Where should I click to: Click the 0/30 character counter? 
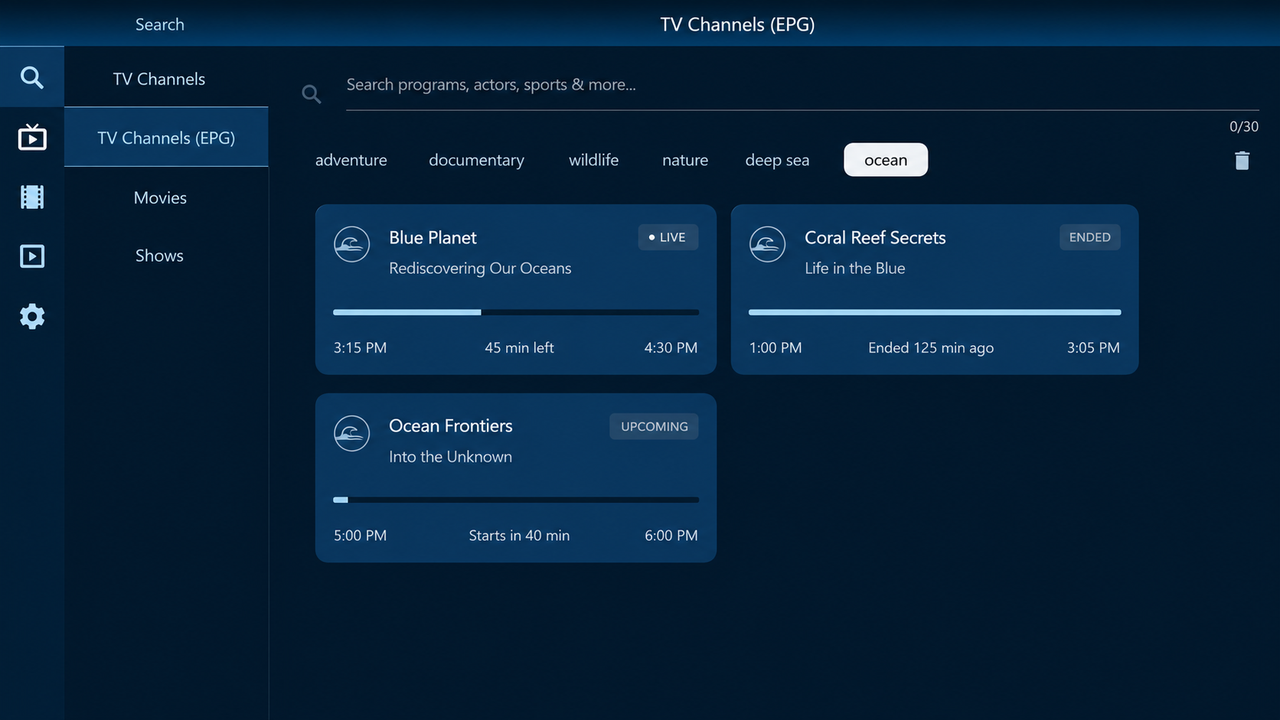1244,127
